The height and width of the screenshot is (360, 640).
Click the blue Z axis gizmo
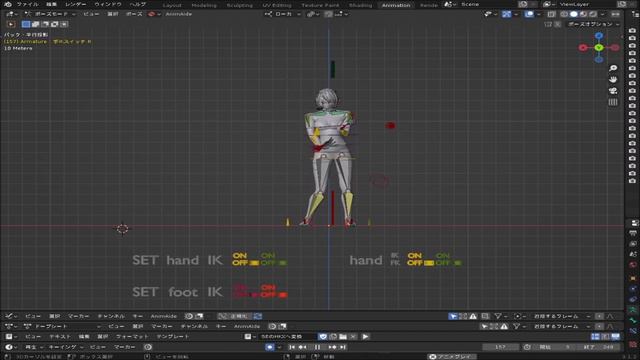tap(599, 36)
